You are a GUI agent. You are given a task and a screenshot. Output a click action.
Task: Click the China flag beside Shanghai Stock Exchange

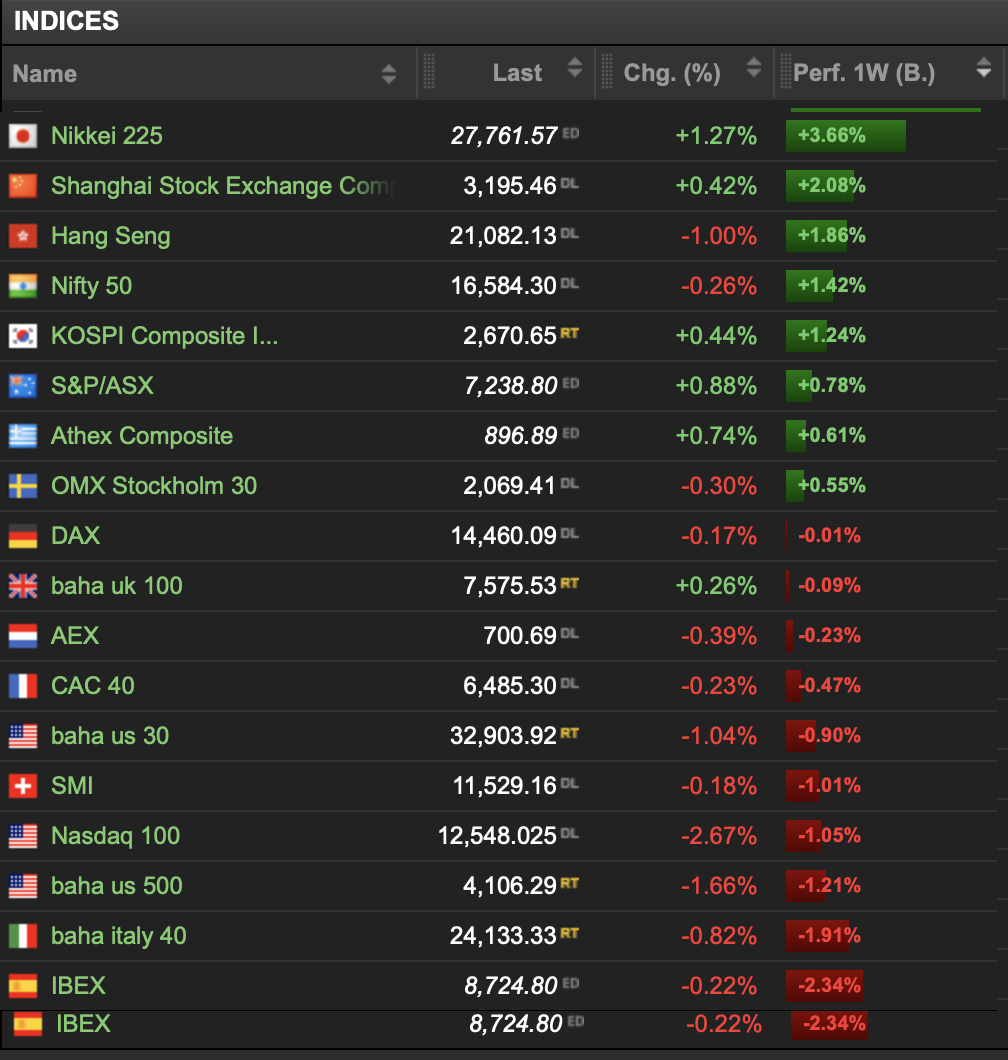[x=23, y=186]
